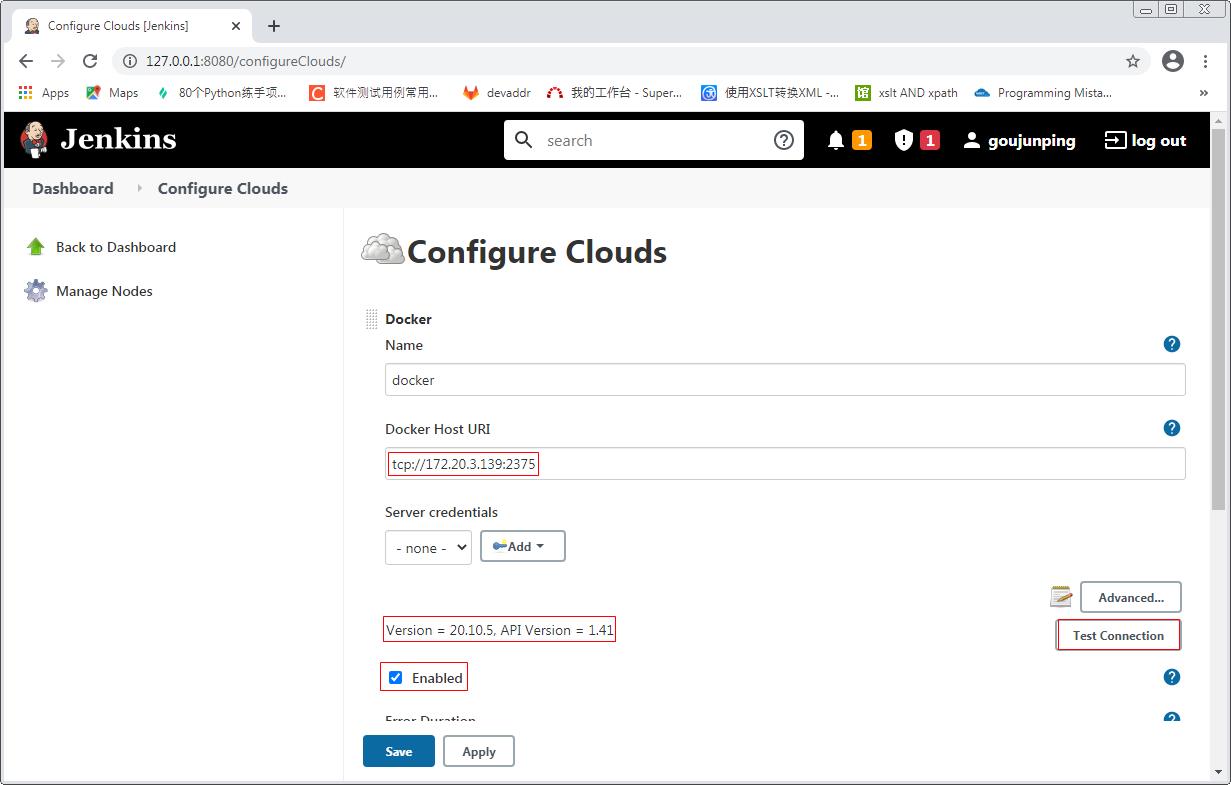This screenshot has width=1231, height=785.
Task: Edit the cloud Name field
Action: tap(785, 380)
